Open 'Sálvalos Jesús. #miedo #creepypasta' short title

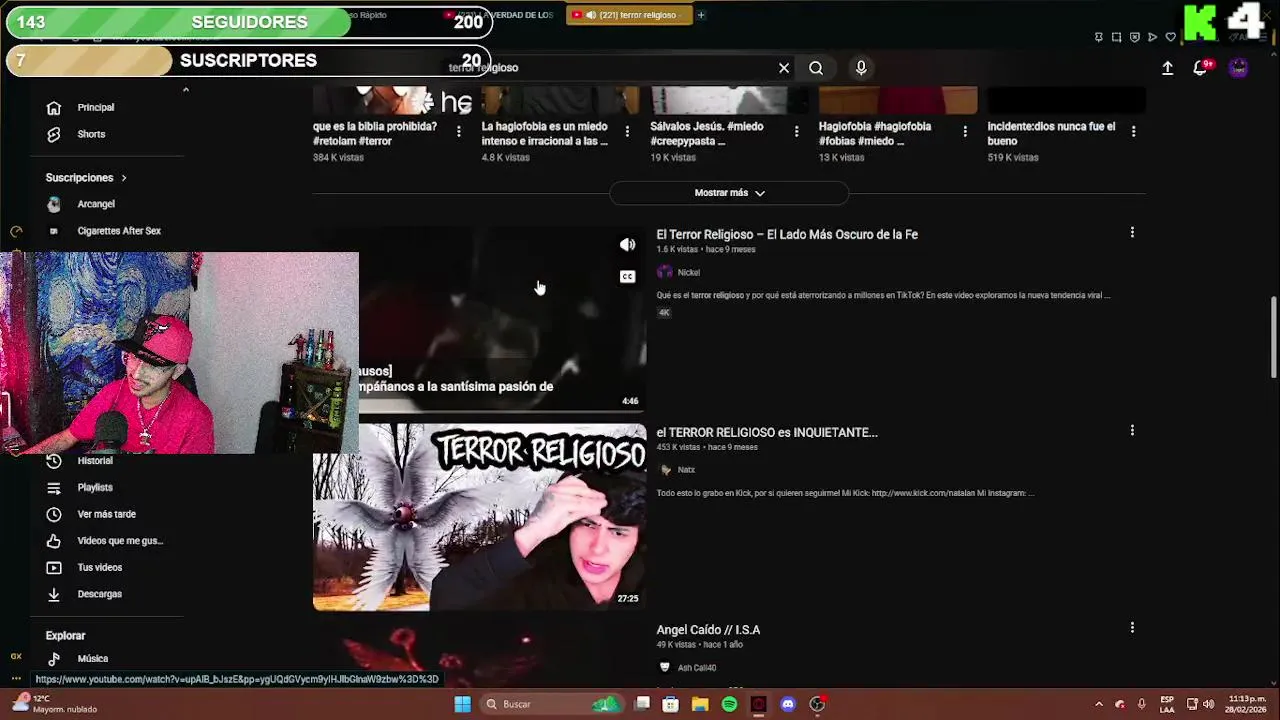(x=707, y=134)
